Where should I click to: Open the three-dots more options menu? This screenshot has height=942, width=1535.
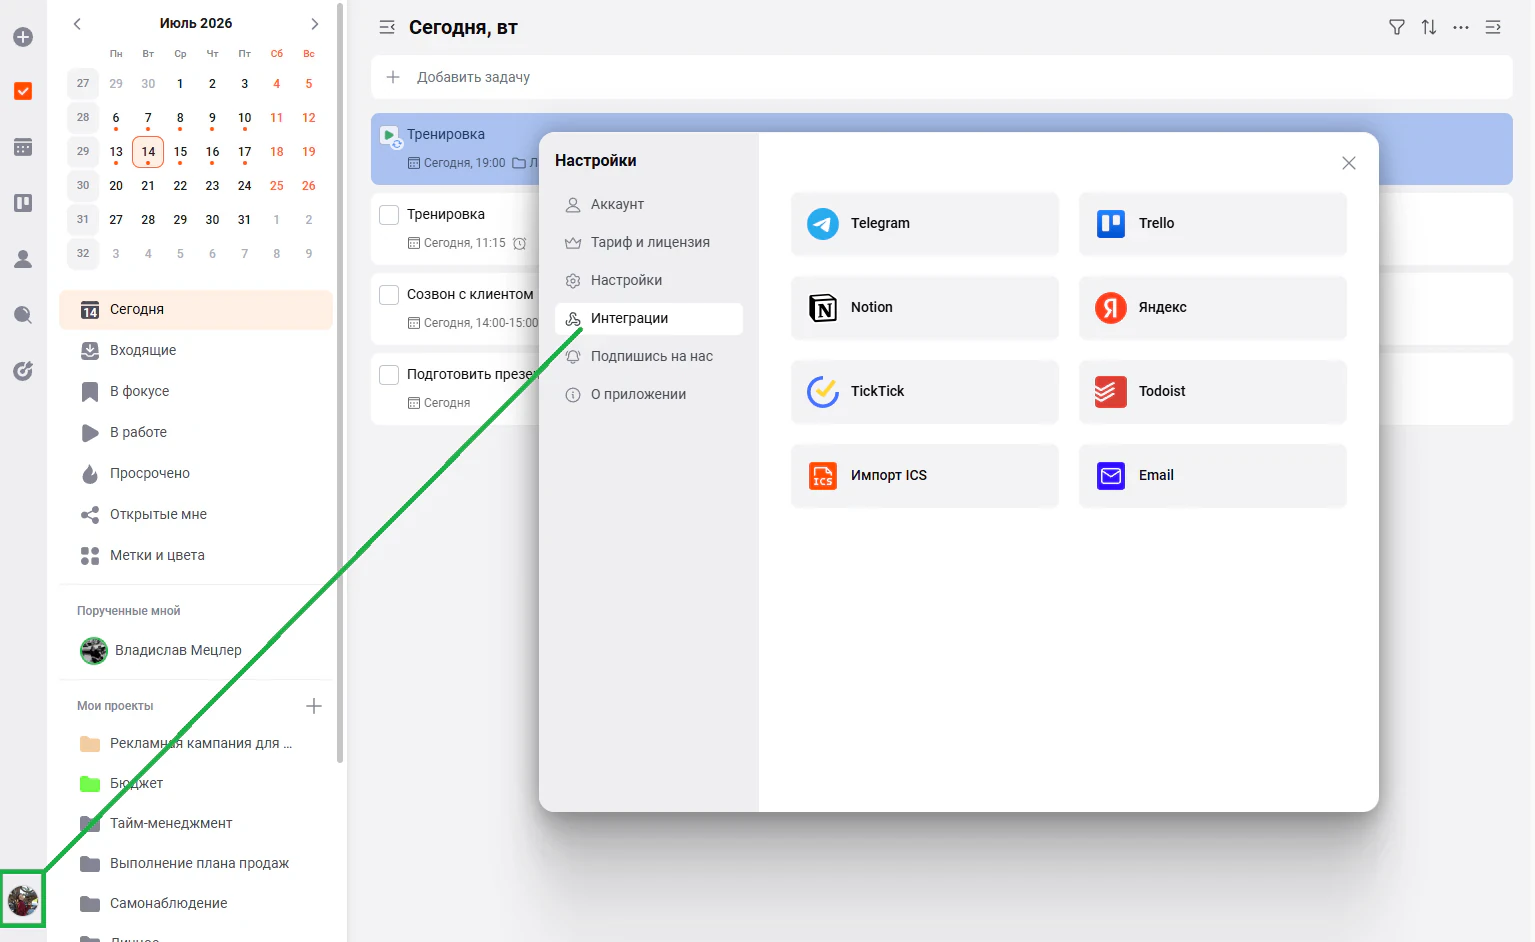click(x=1461, y=27)
